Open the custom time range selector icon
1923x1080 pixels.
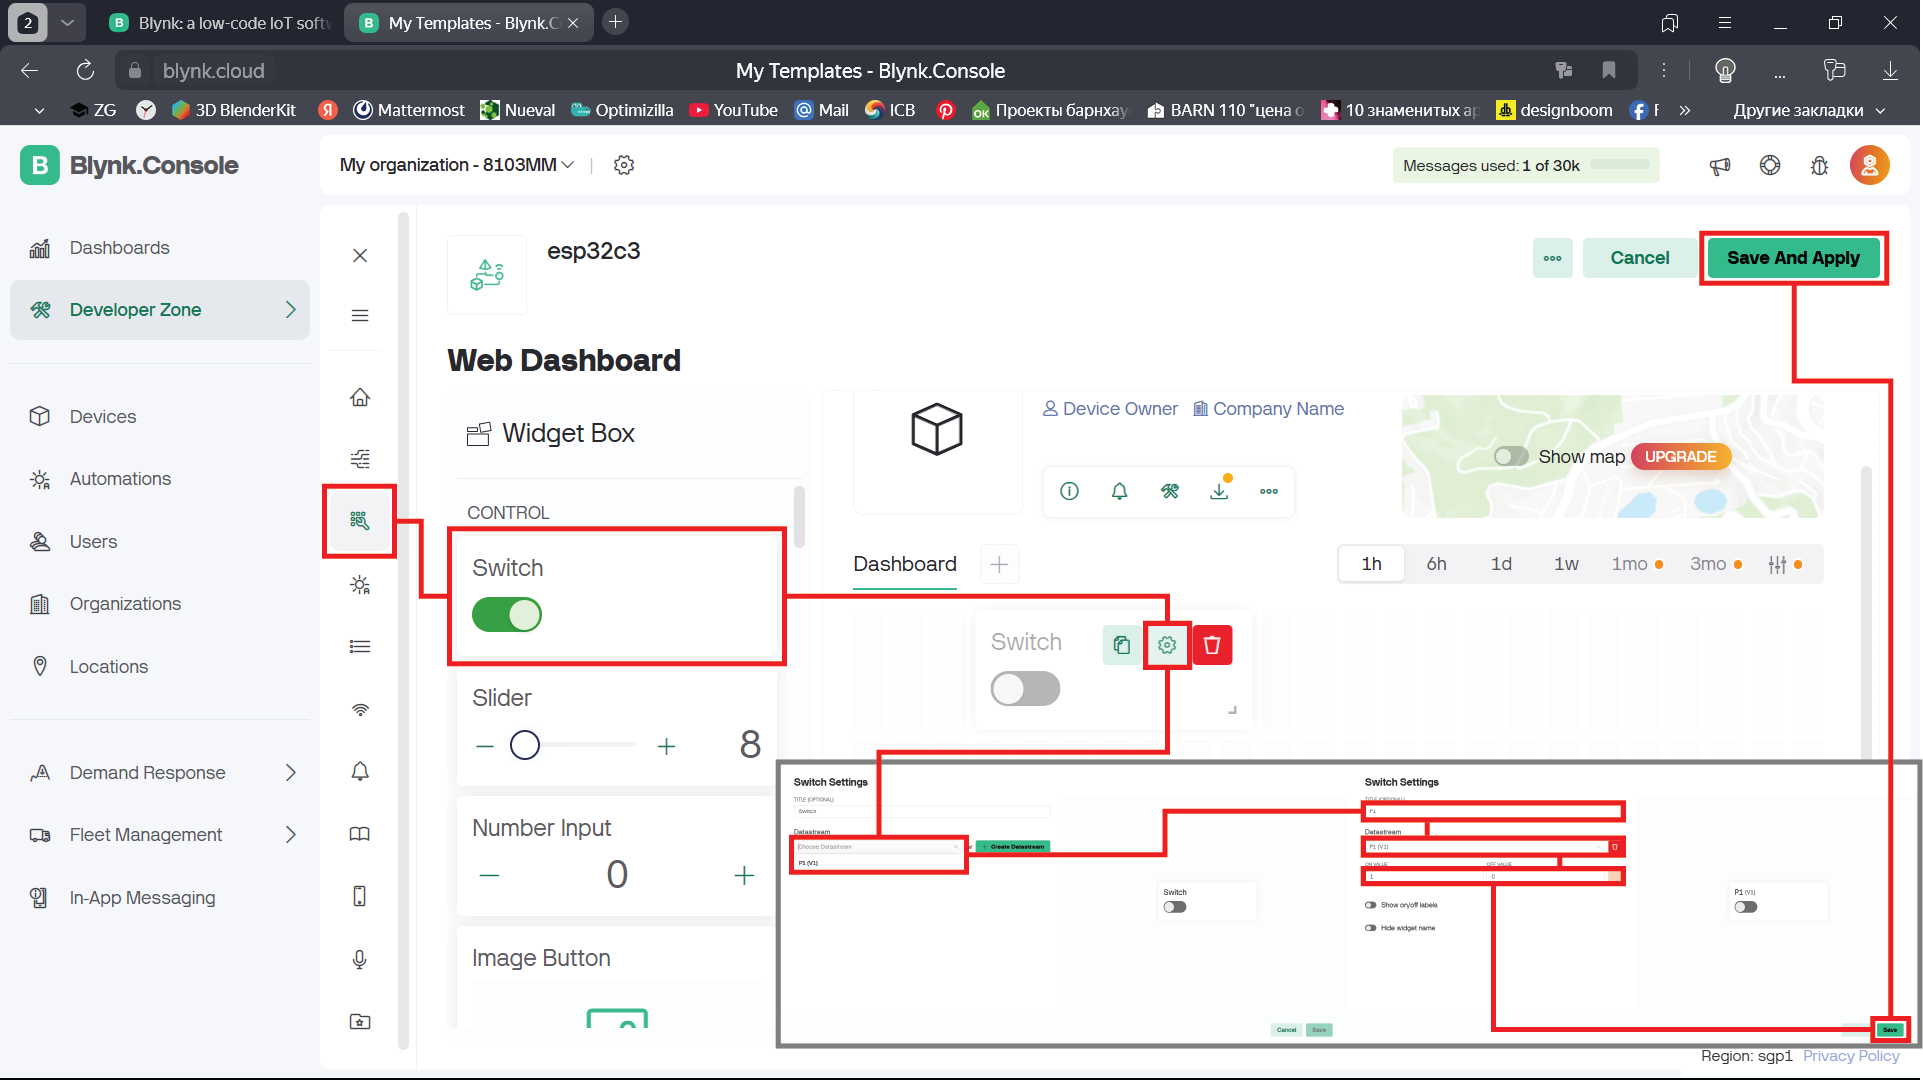pos(1778,565)
